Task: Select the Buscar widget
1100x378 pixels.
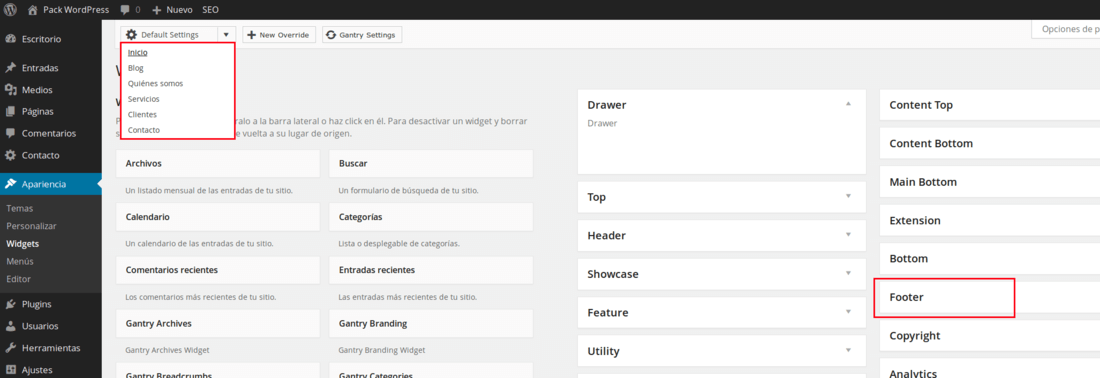Action: (x=431, y=163)
